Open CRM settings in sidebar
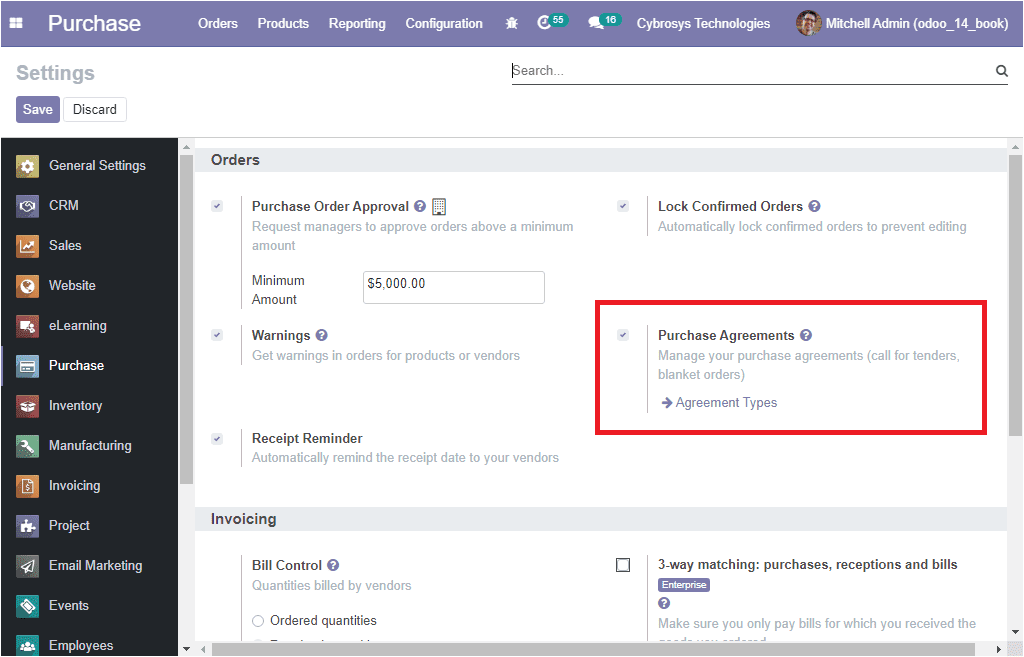Viewport: 1024px width, 657px height. 63,206
